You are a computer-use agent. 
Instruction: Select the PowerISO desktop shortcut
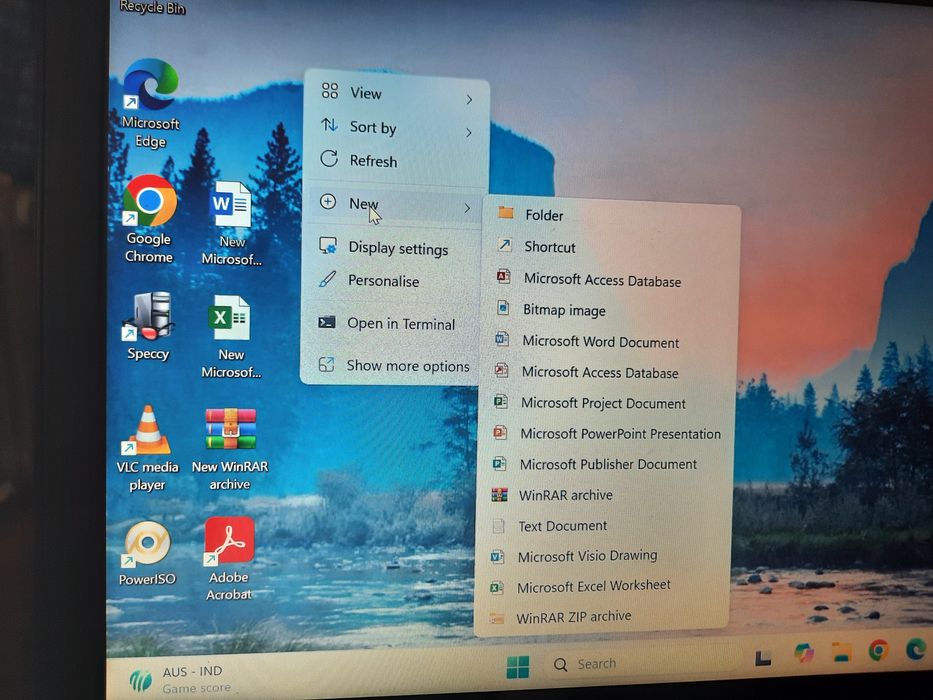[x=147, y=553]
